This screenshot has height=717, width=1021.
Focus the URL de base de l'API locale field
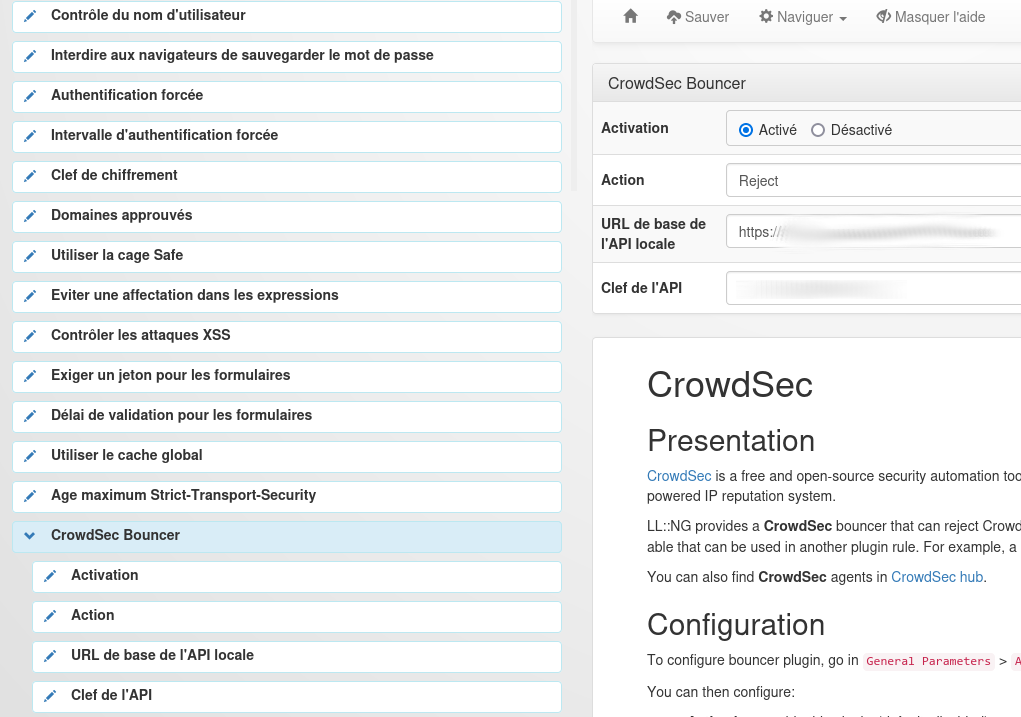point(873,231)
